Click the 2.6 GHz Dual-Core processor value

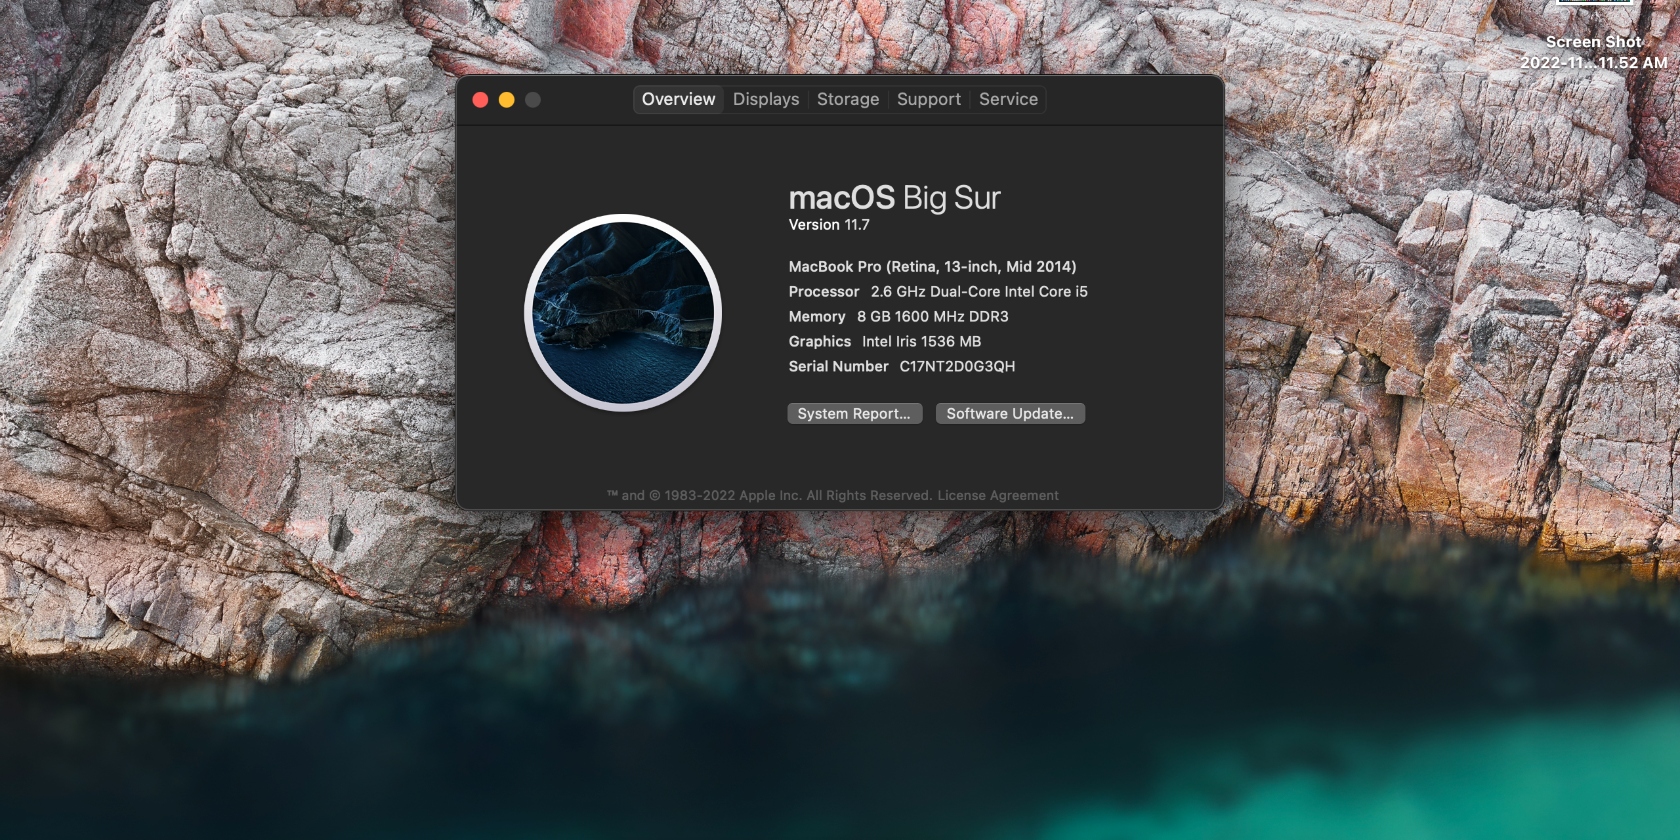[979, 291]
